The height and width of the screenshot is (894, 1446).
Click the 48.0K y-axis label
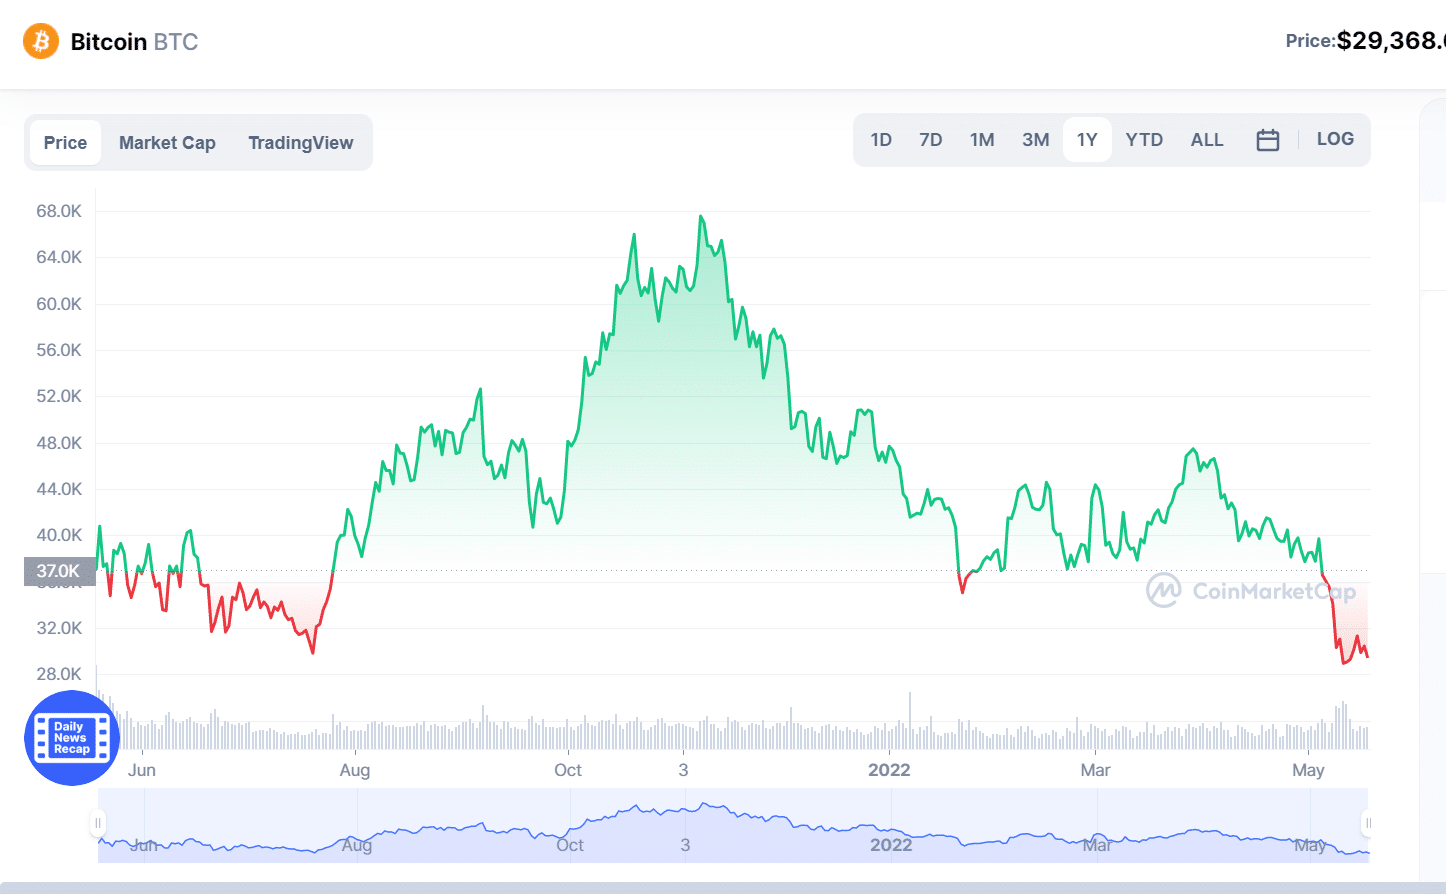pyautogui.click(x=59, y=443)
